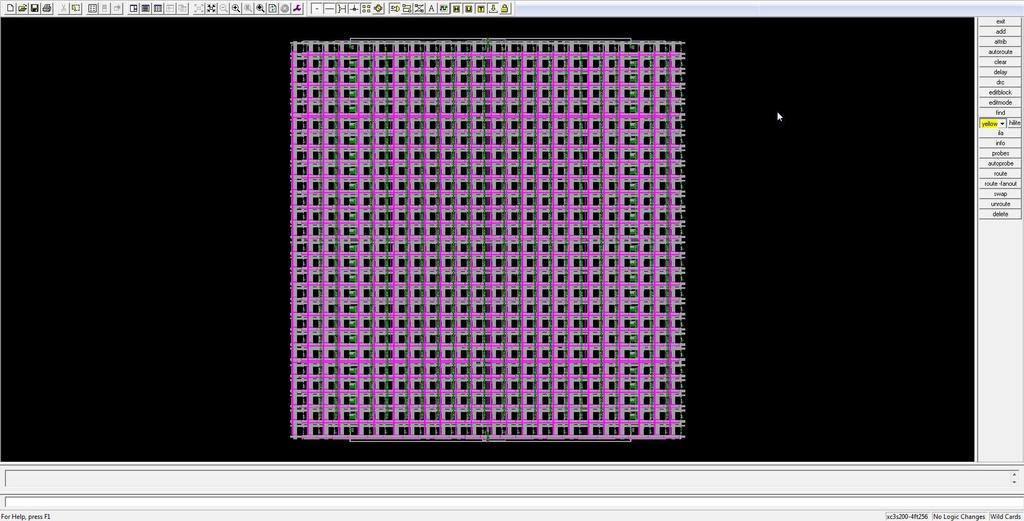
Task: Toggle the short-dash wire layer button
Action: (317, 8)
